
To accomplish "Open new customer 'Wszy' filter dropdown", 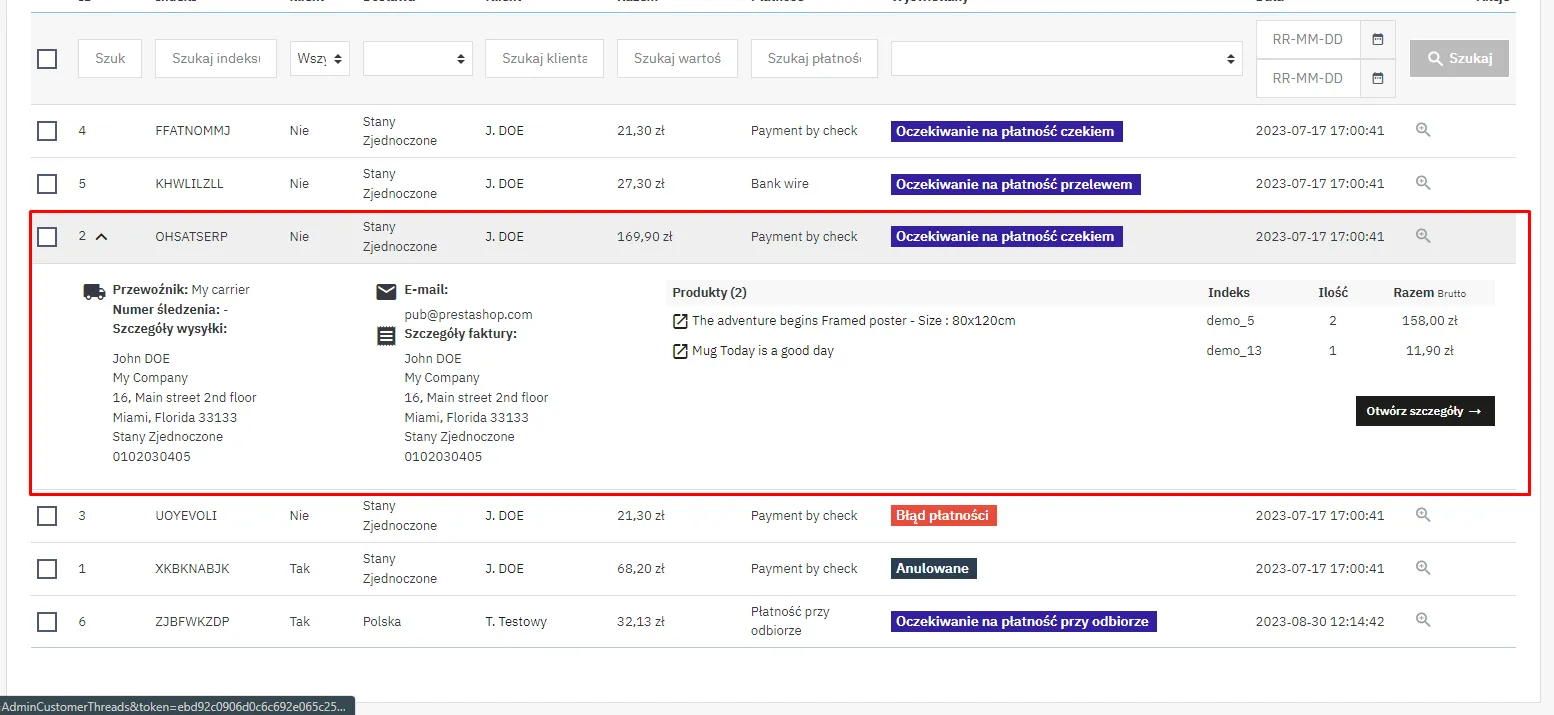I will tap(319, 59).
